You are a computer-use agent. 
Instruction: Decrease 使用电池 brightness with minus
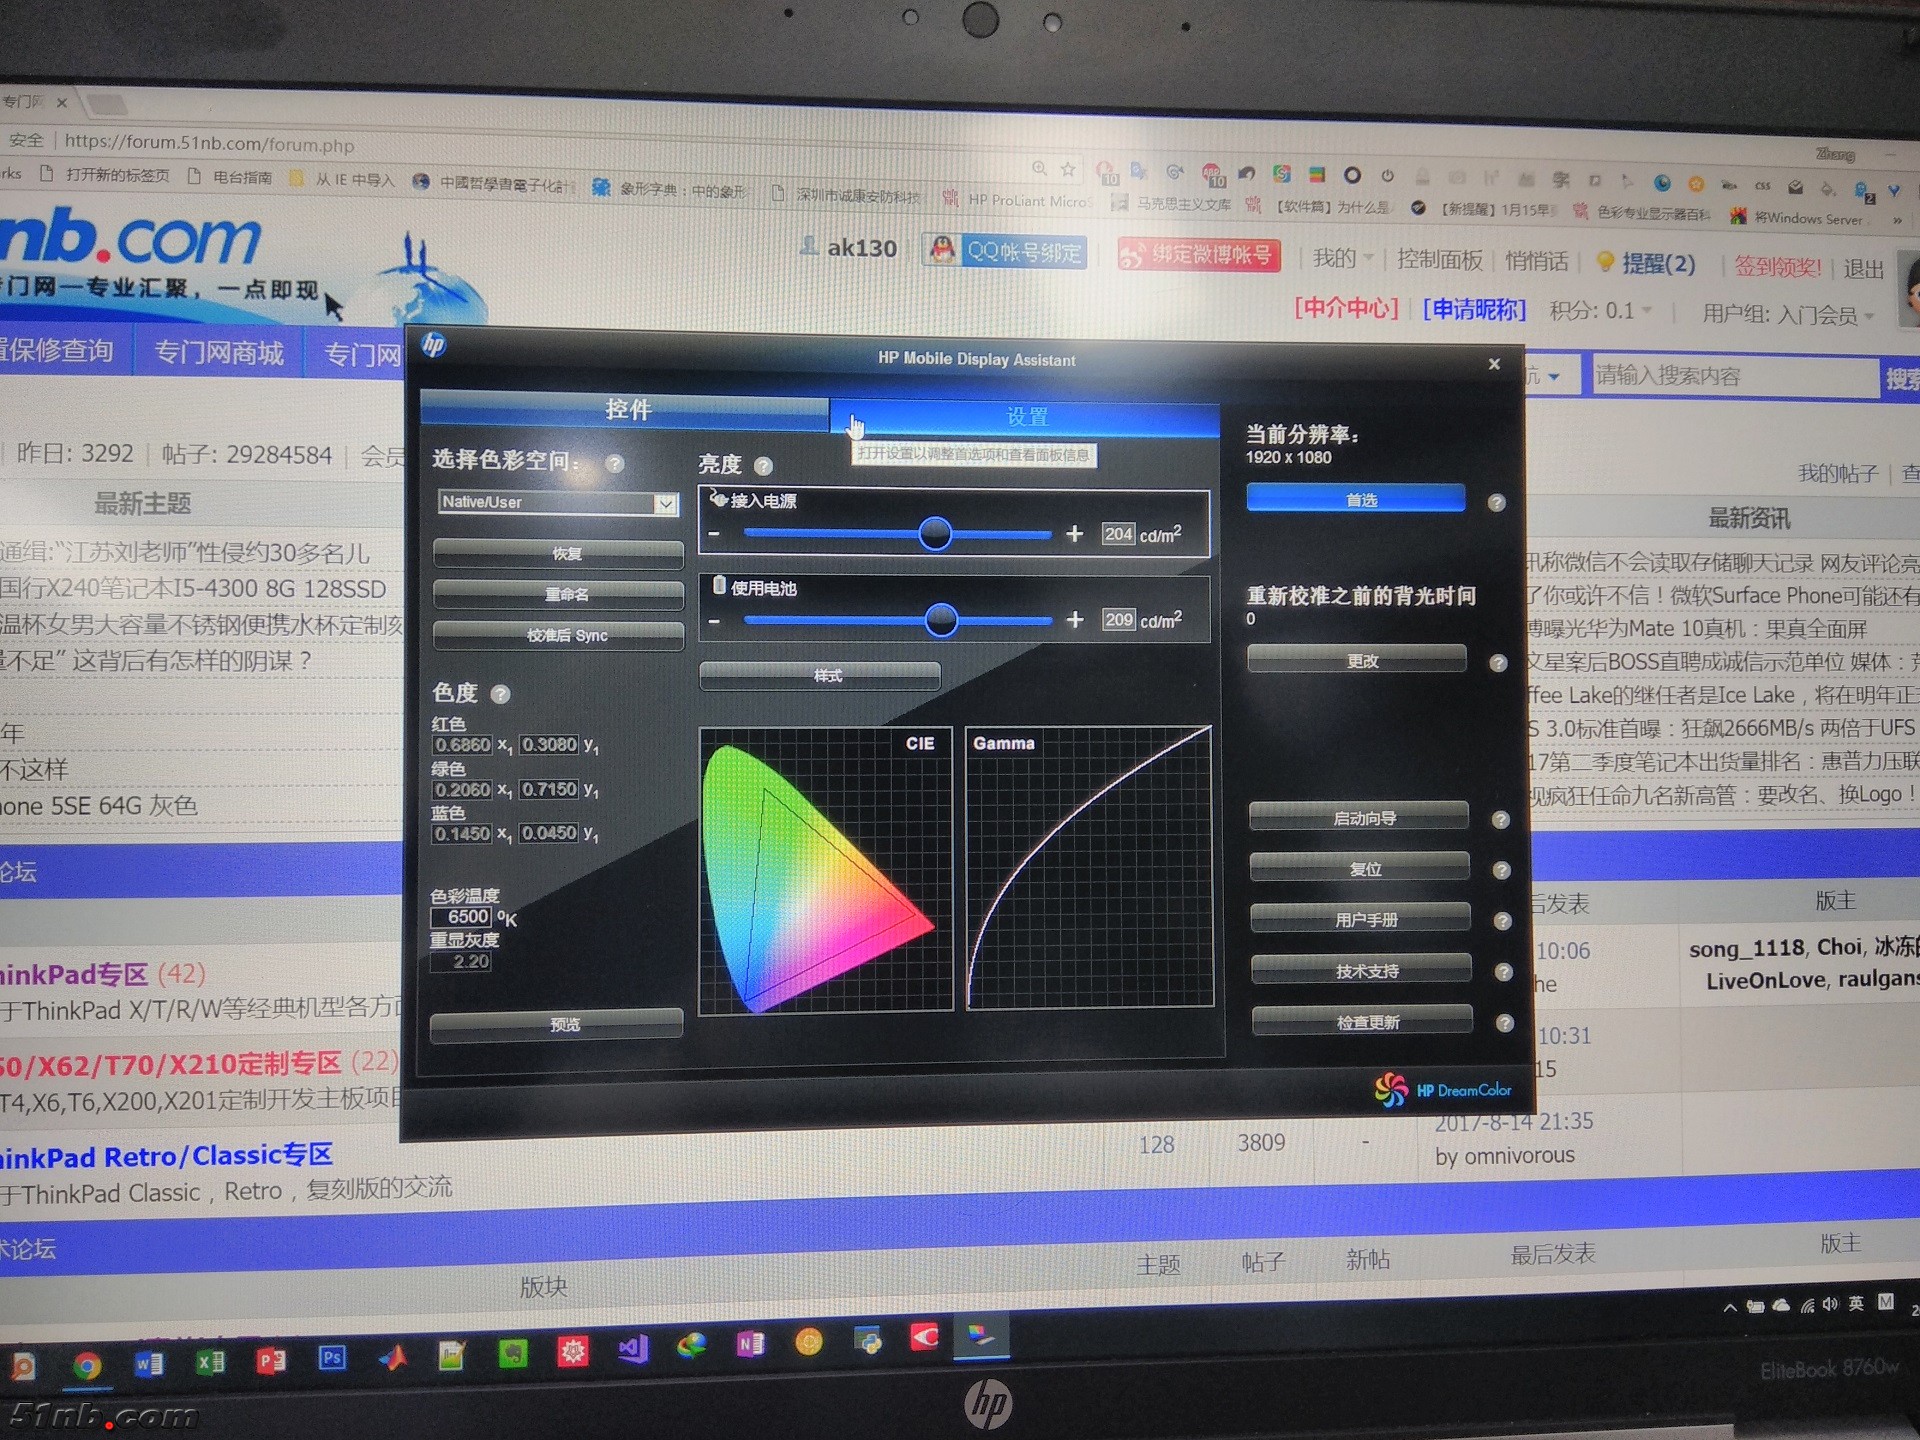(x=714, y=621)
